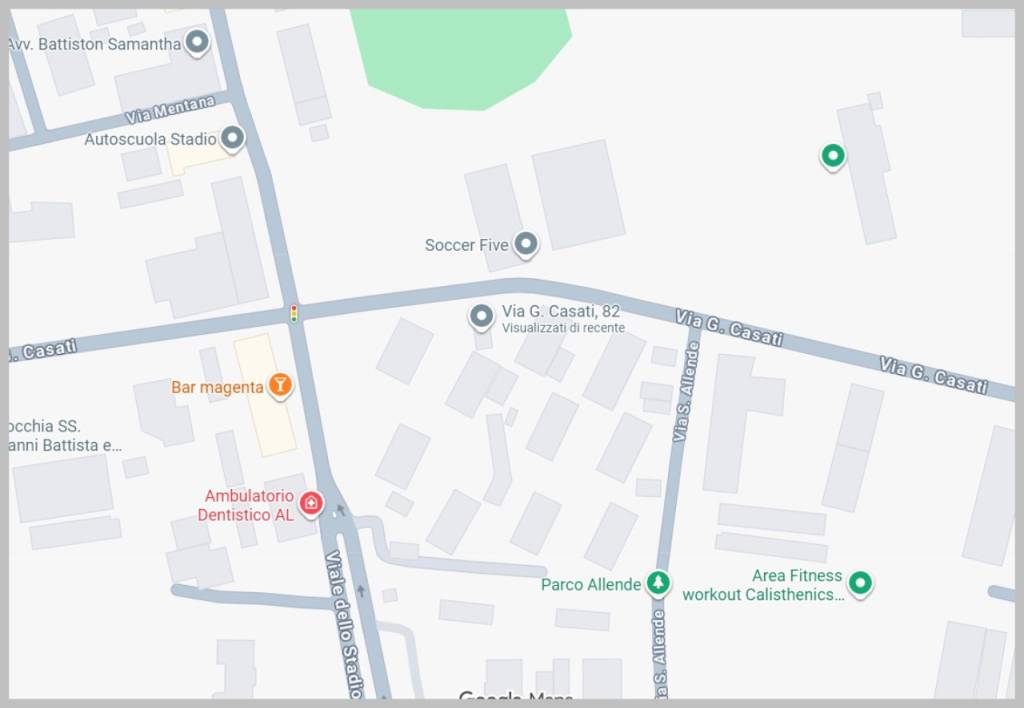The height and width of the screenshot is (708, 1024).
Task: Open the Soccer Five marker
Action: click(525, 244)
